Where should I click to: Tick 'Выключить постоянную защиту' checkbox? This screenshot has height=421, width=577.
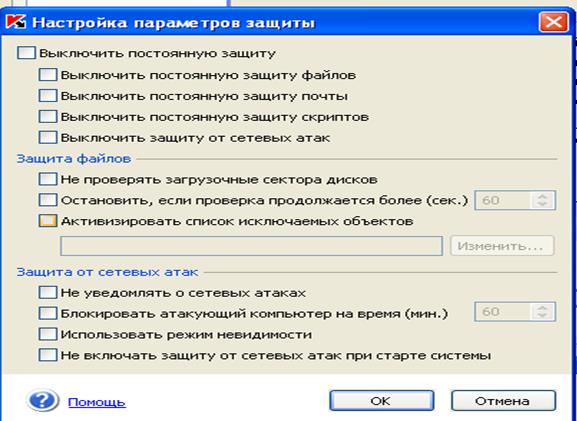point(26,53)
